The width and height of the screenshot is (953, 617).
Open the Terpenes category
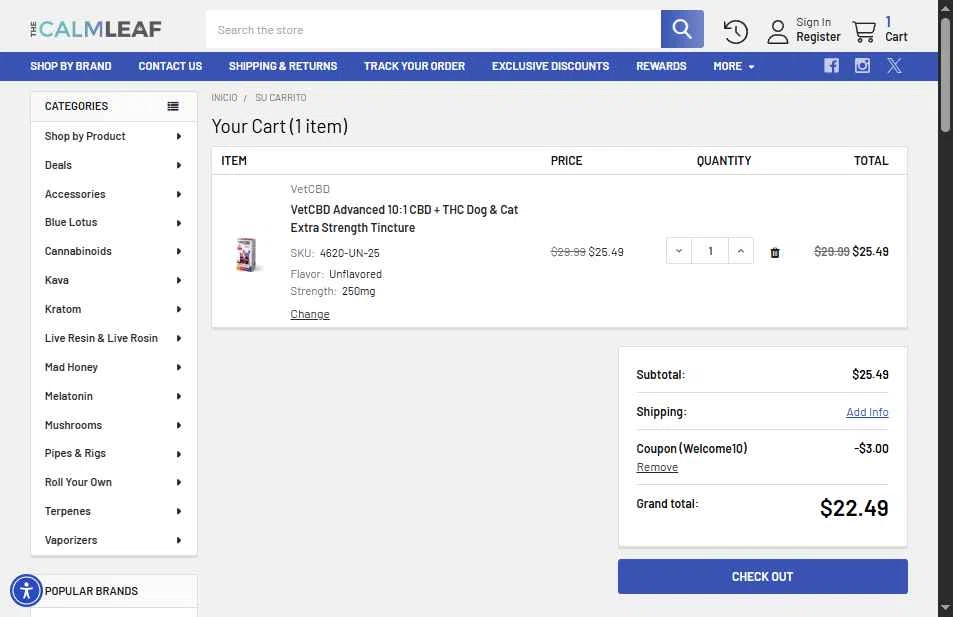point(67,512)
